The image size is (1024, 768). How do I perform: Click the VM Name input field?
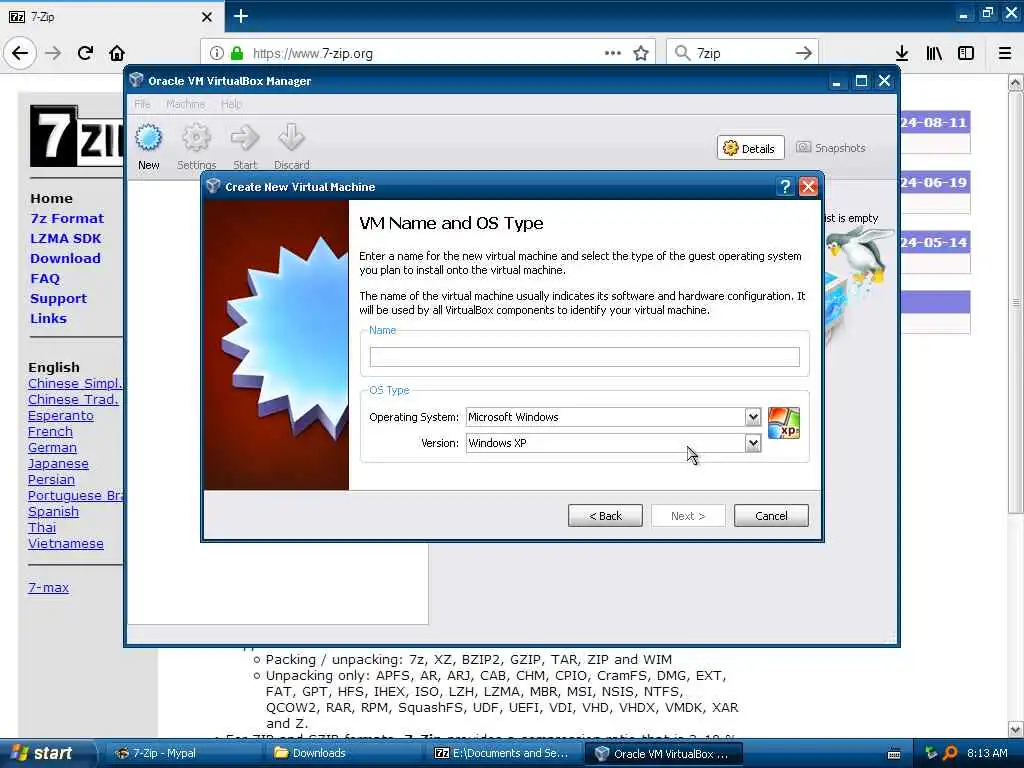(x=584, y=357)
